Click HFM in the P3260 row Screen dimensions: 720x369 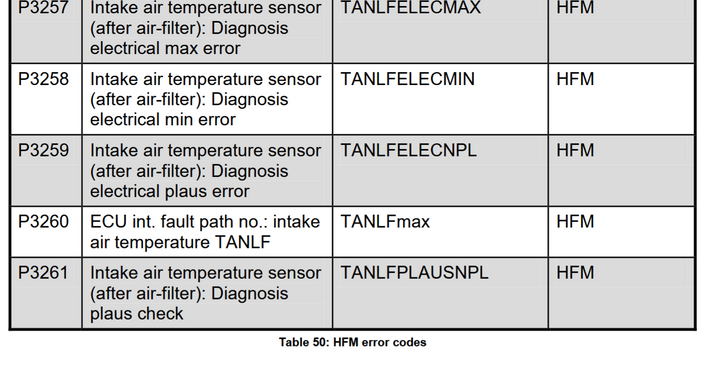tap(575, 222)
